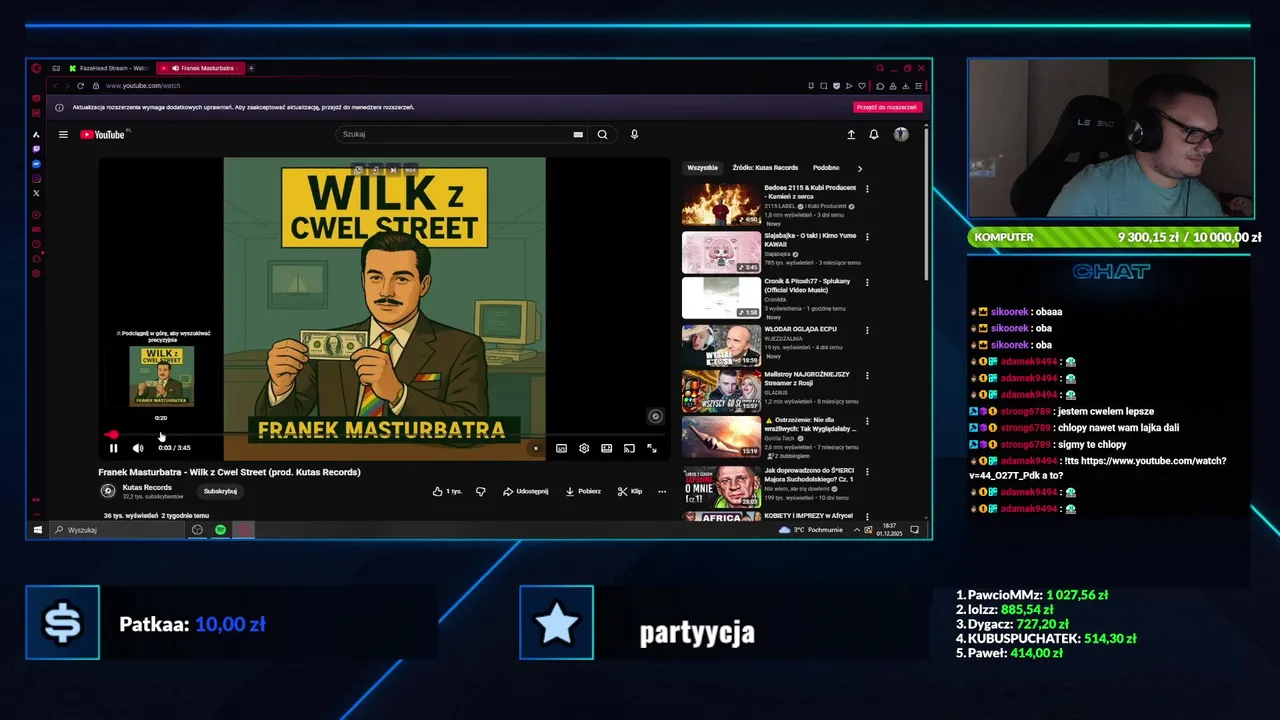
Task: Open the Bedoes 2115 Kamień z serca thumbnail
Action: pos(721,204)
